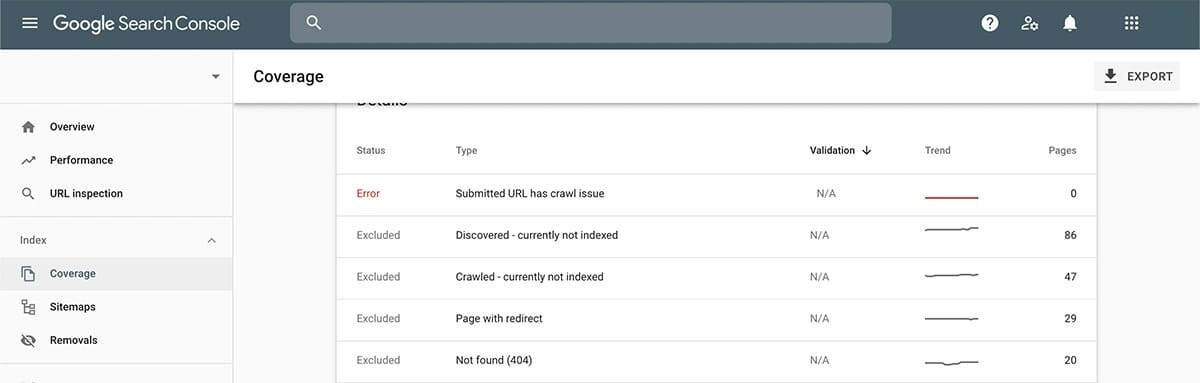Open Google apps grid
The image size is (1200, 383).
[x=1132, y=23]
